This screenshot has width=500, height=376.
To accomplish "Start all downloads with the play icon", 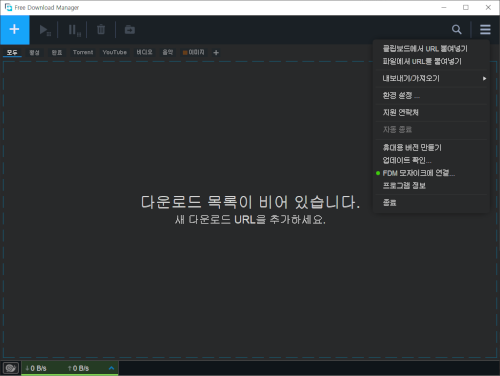I will (x=45, y=30).
